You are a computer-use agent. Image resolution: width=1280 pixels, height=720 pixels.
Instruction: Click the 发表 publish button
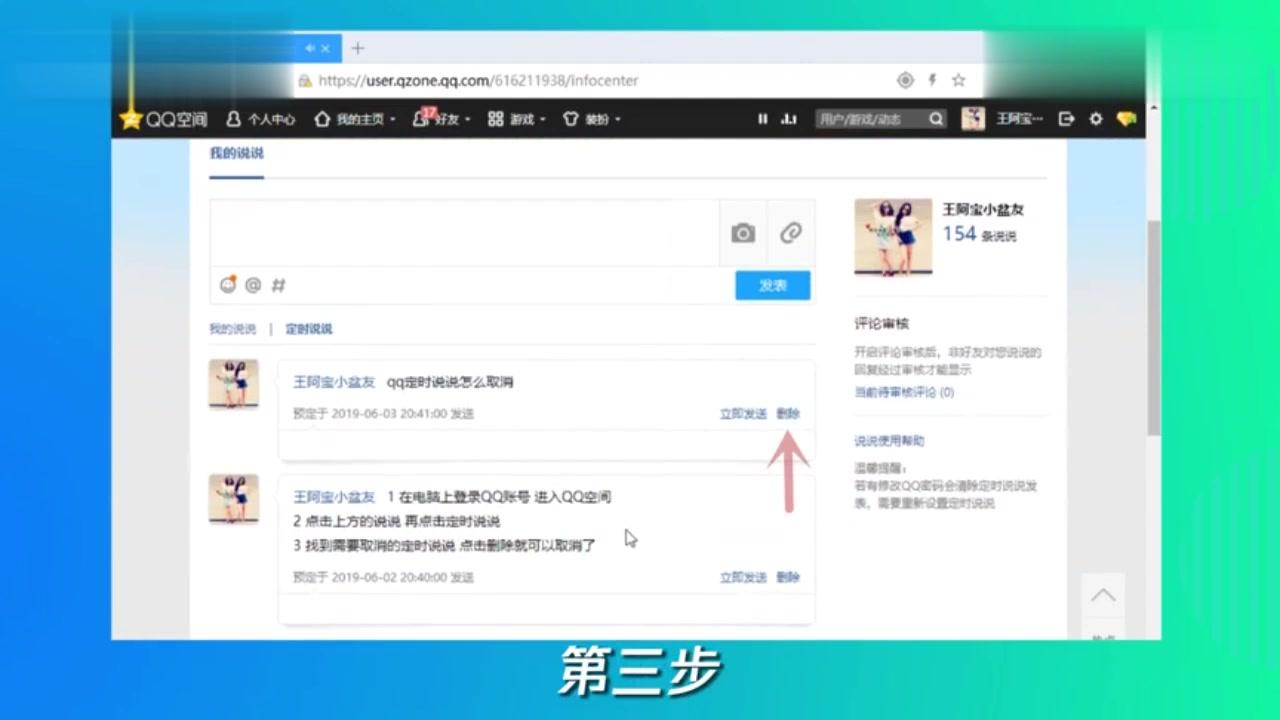(x=772, y=285)
